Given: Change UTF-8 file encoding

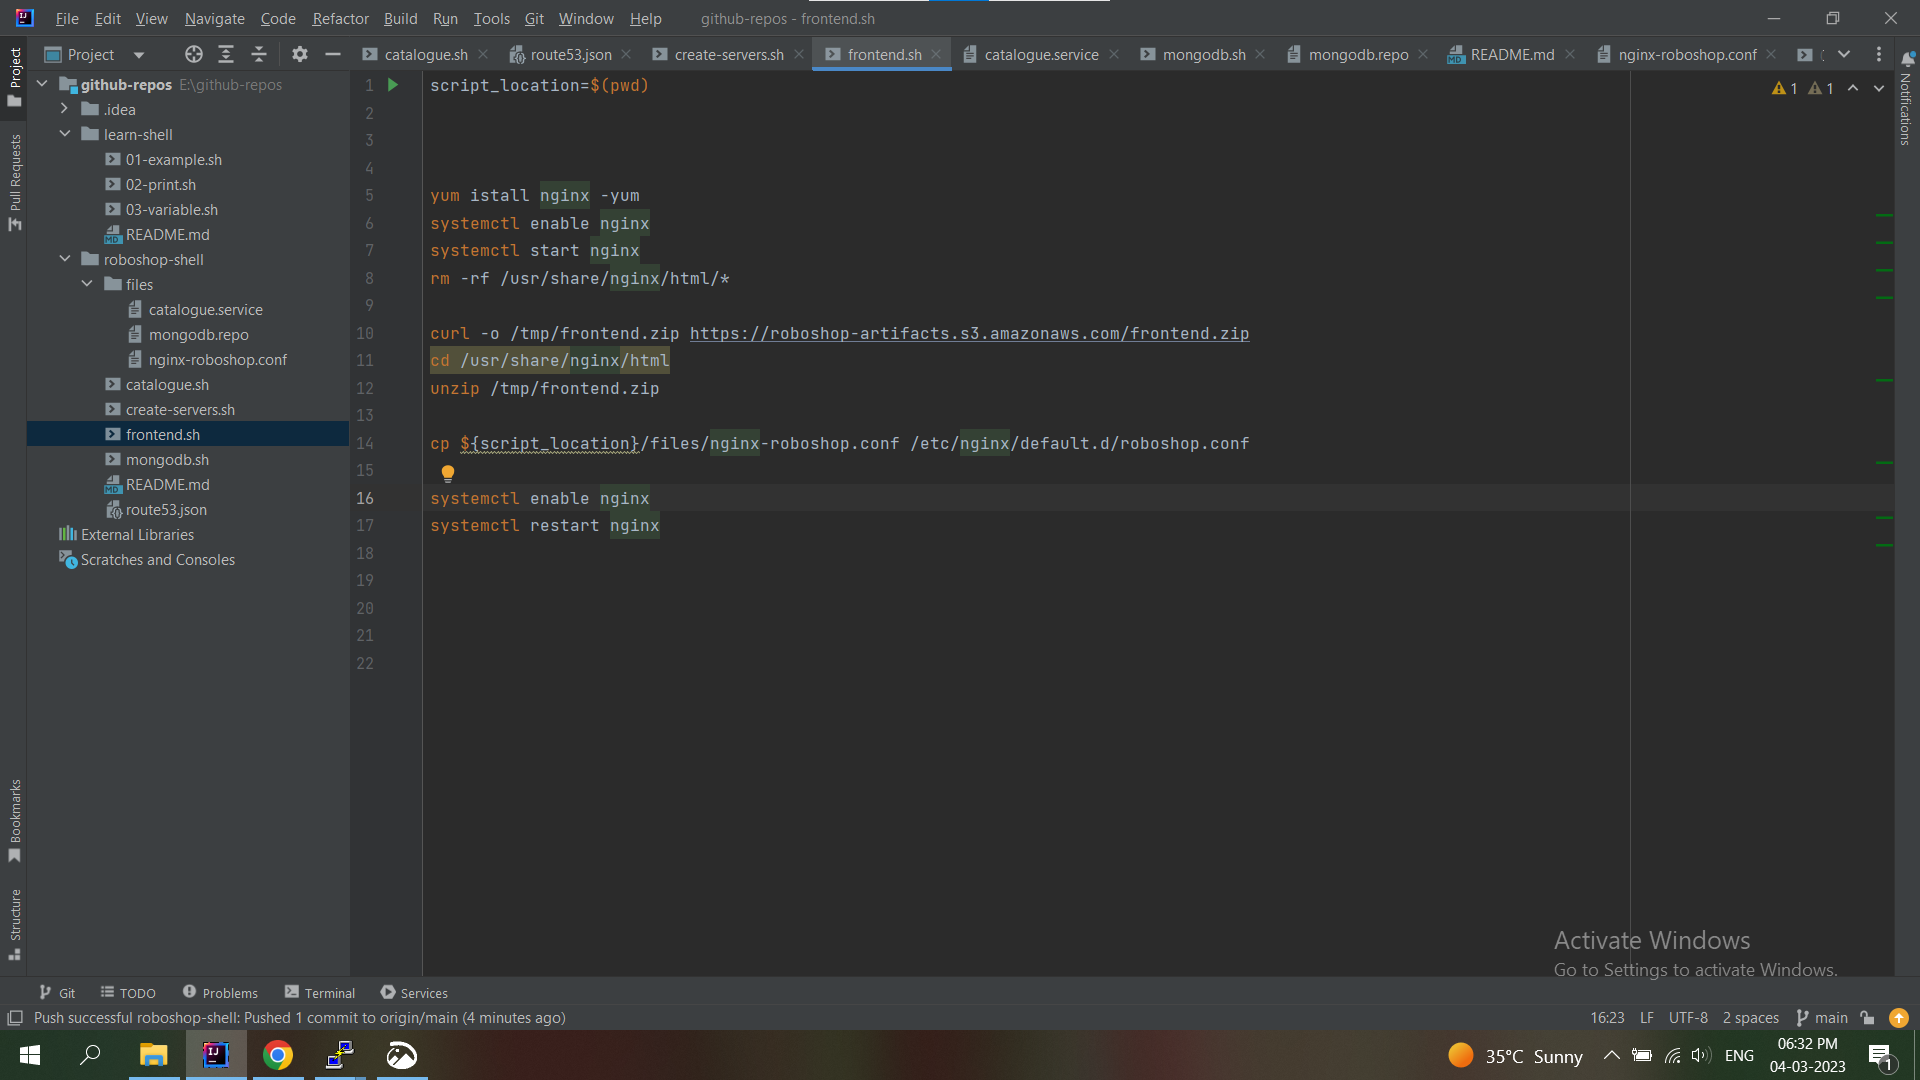Looking at the screenshot, I should tap(1688, 1018).
